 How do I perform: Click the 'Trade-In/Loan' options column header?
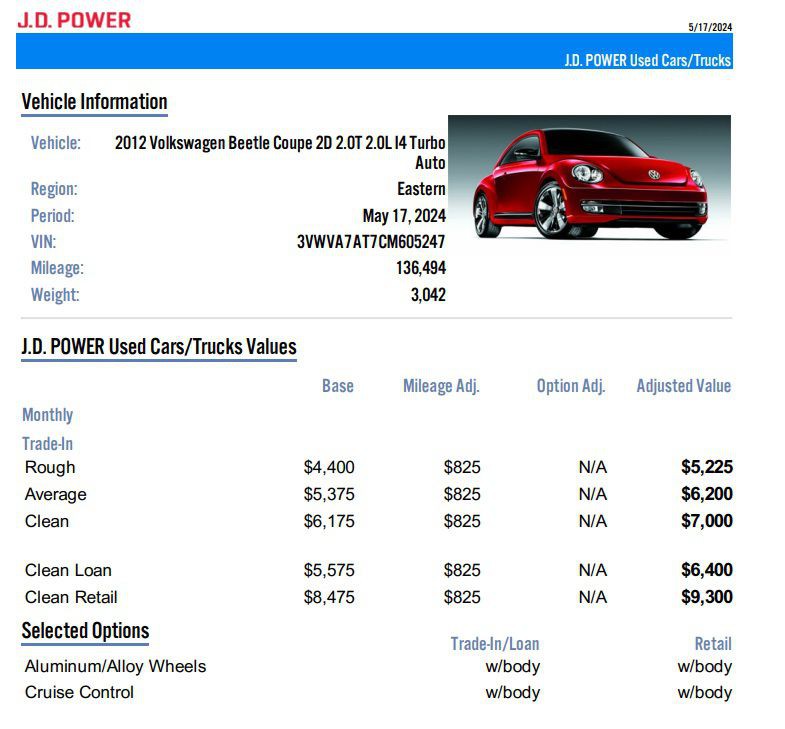click(x=495, y=643)
